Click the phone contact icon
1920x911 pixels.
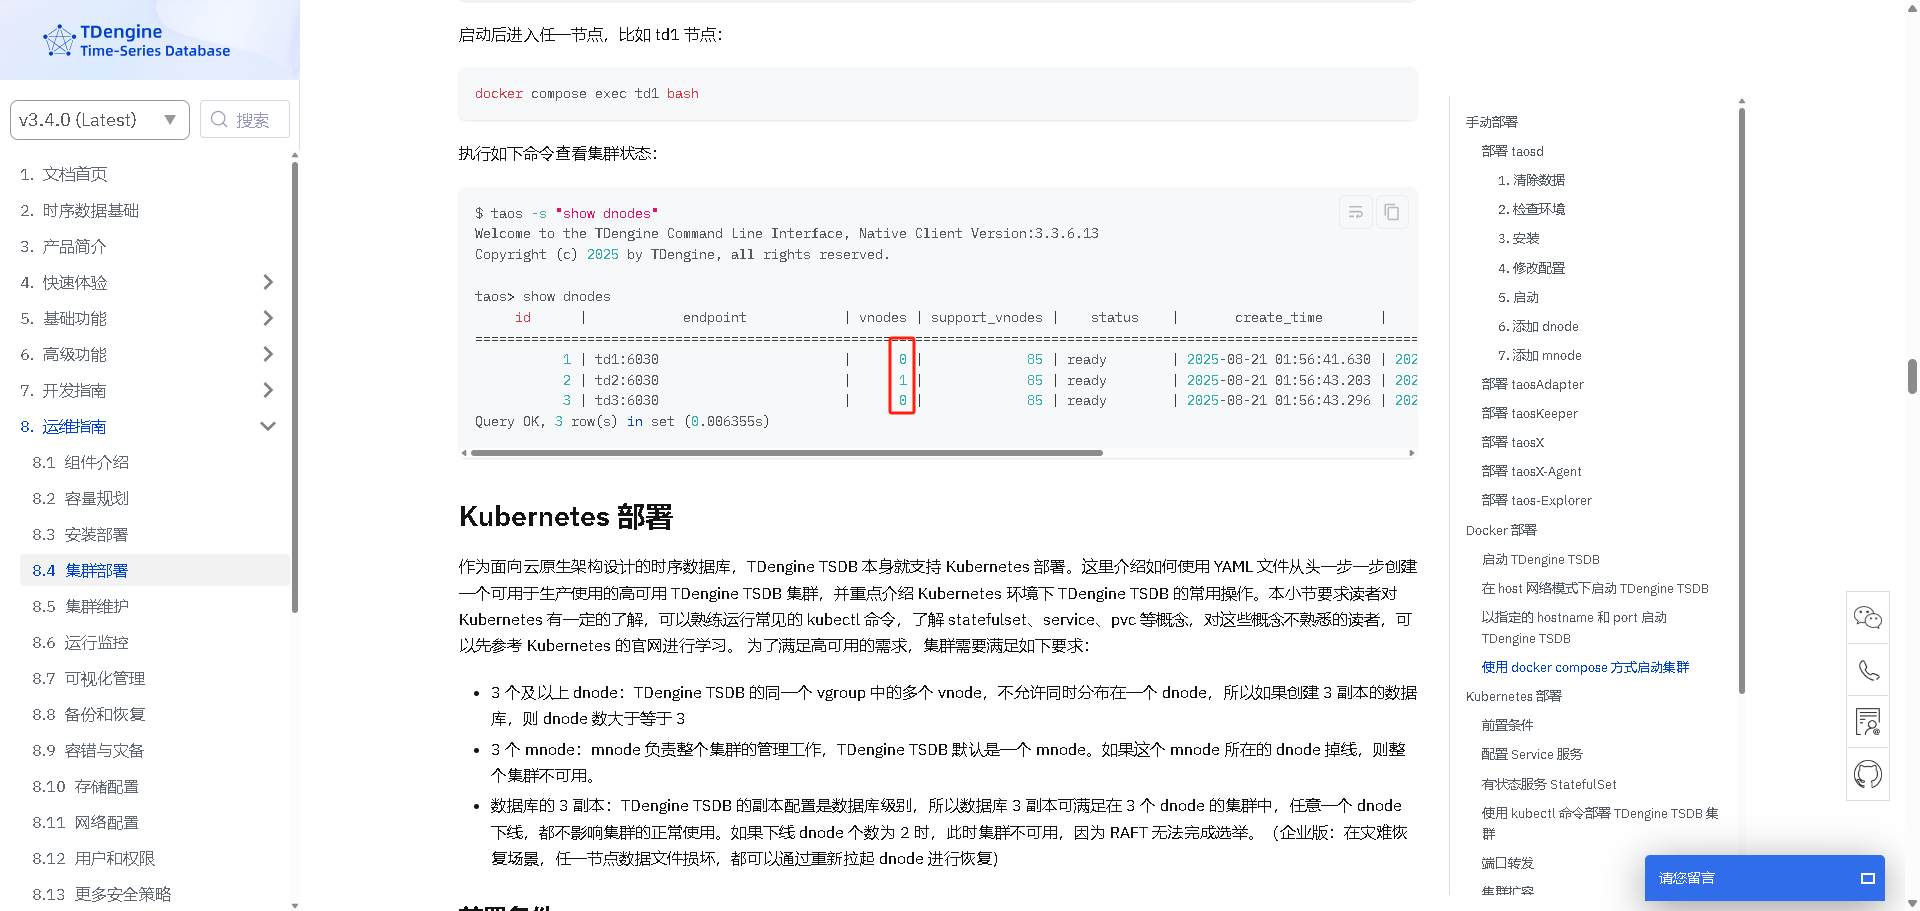pyautogui.click(x=1867, y=670)
